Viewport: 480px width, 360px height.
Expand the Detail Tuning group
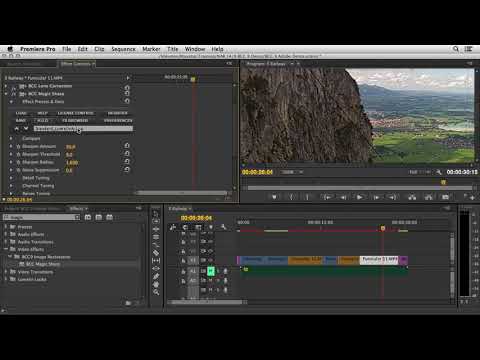pyautogui.click(x=11, y=178)
